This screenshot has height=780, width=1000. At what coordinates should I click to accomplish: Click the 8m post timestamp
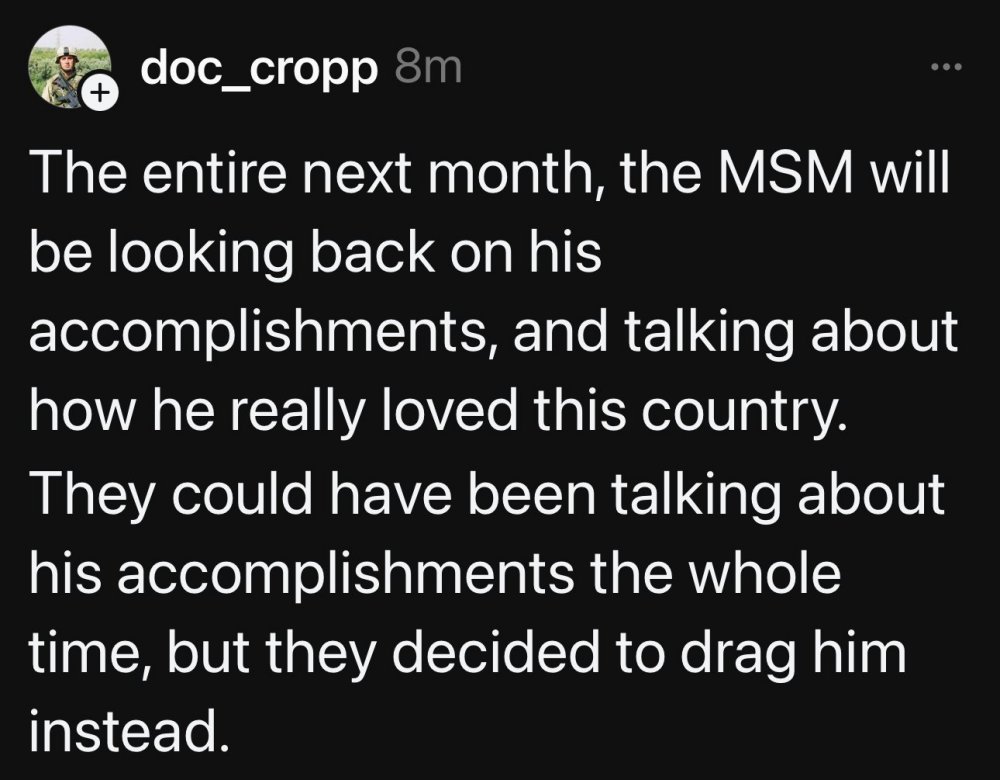point(429,68)
